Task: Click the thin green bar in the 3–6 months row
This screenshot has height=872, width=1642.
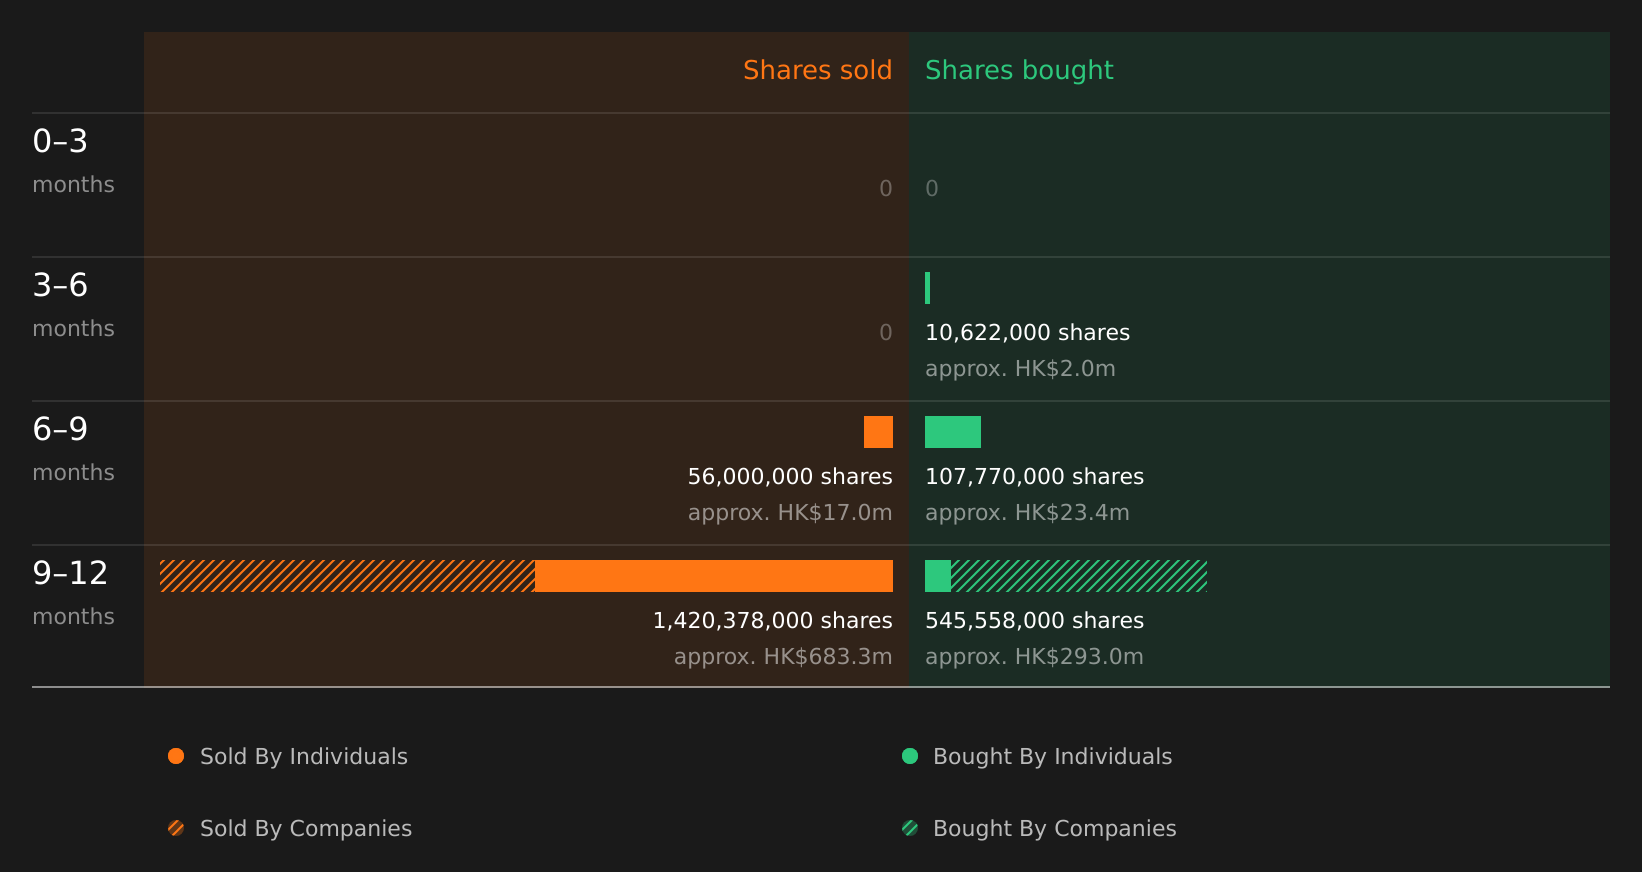Action: 928,288
